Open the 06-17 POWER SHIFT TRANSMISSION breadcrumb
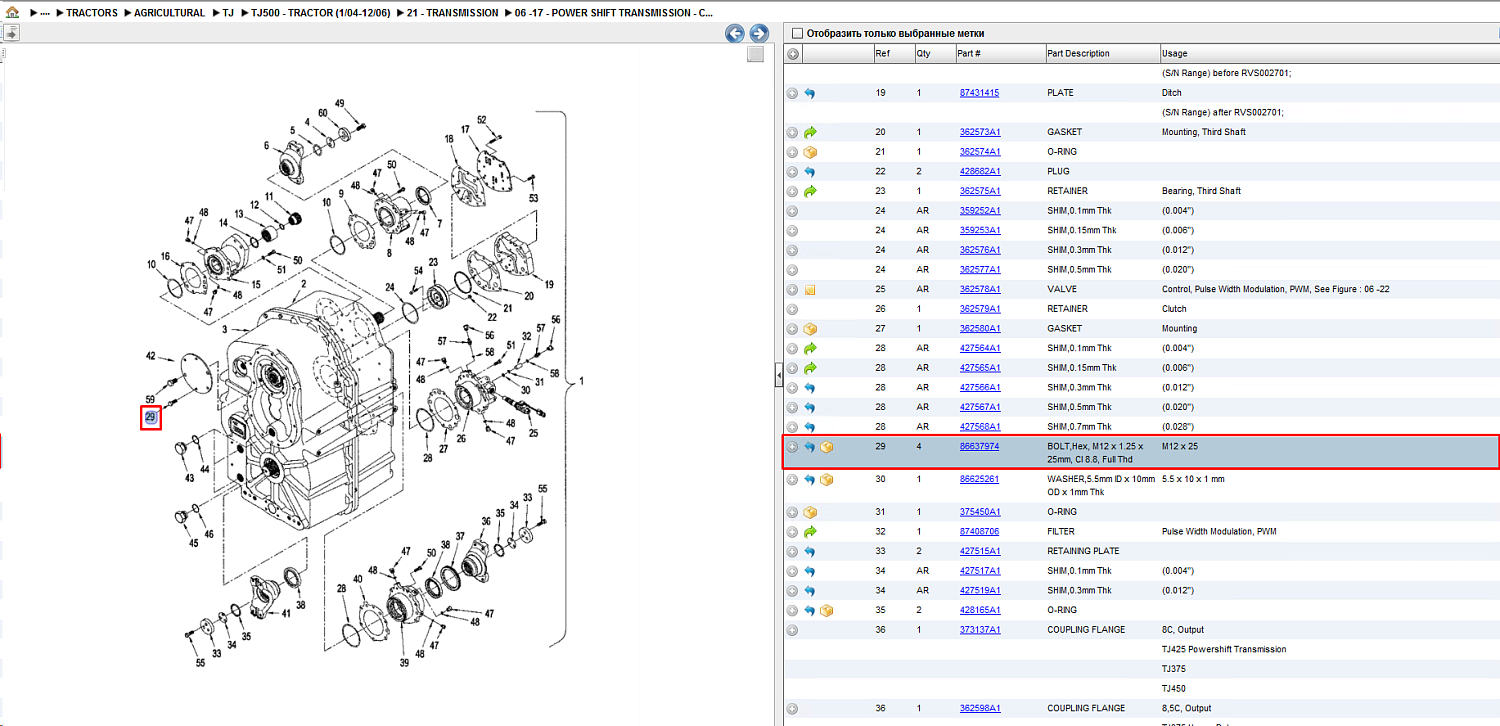This screenshot has height=726, width=1500. [614, 13]
